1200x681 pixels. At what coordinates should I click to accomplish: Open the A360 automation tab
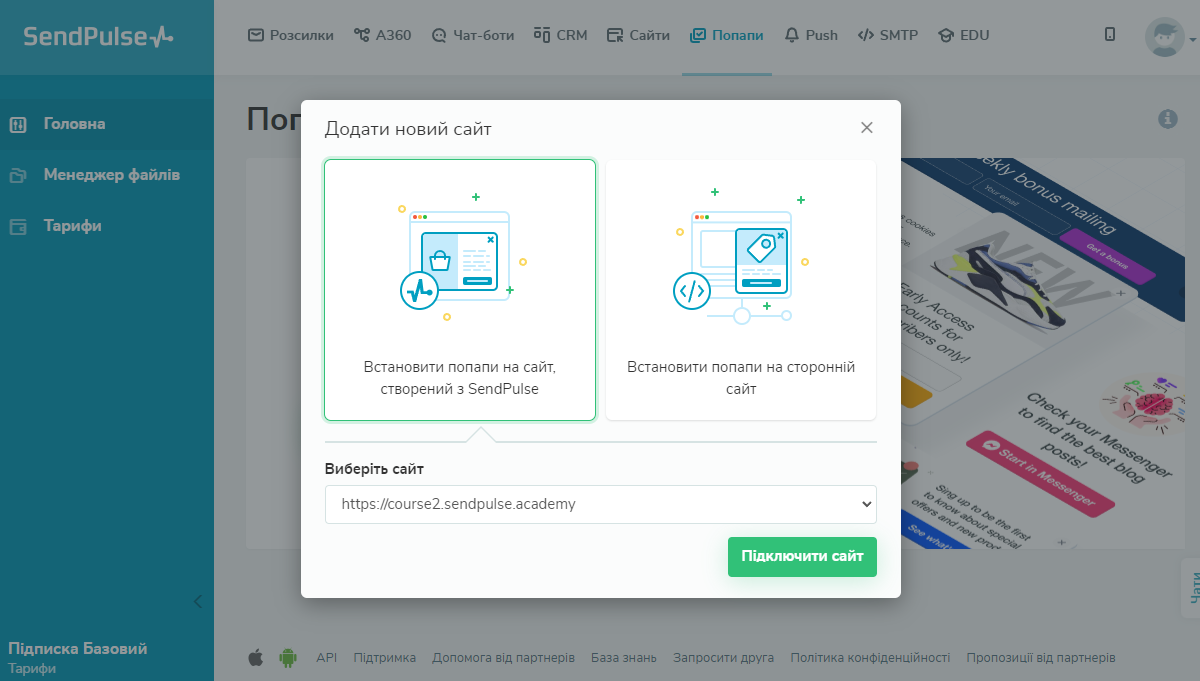point(382,35)
